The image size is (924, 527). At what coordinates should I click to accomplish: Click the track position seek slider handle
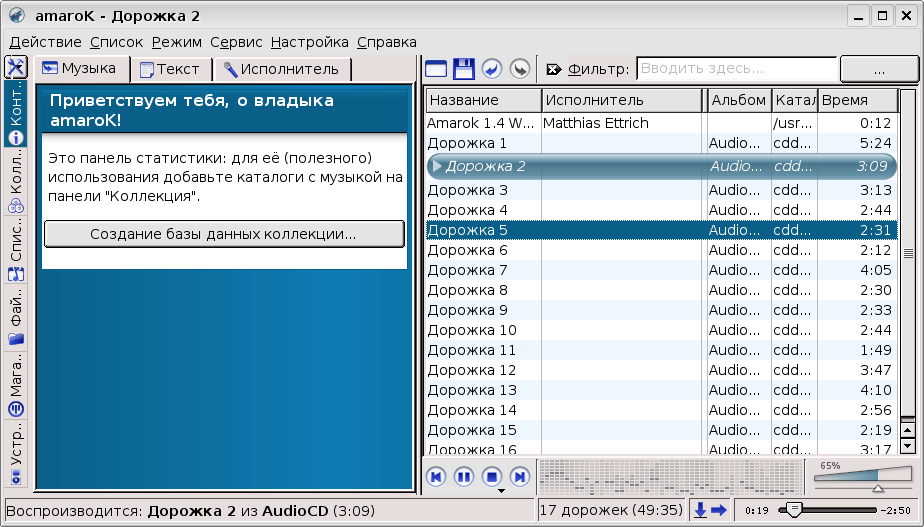pyautogui.click(x=794, y=510)
